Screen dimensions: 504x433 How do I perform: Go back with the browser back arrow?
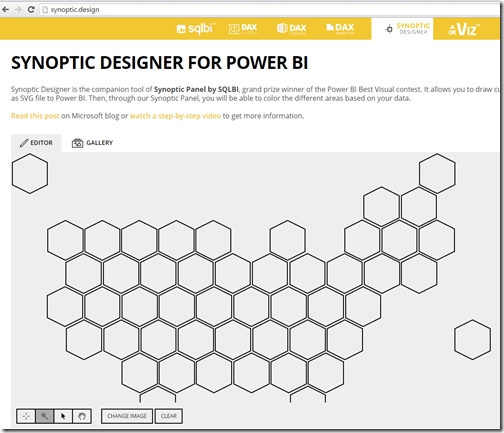click(6, 10)
